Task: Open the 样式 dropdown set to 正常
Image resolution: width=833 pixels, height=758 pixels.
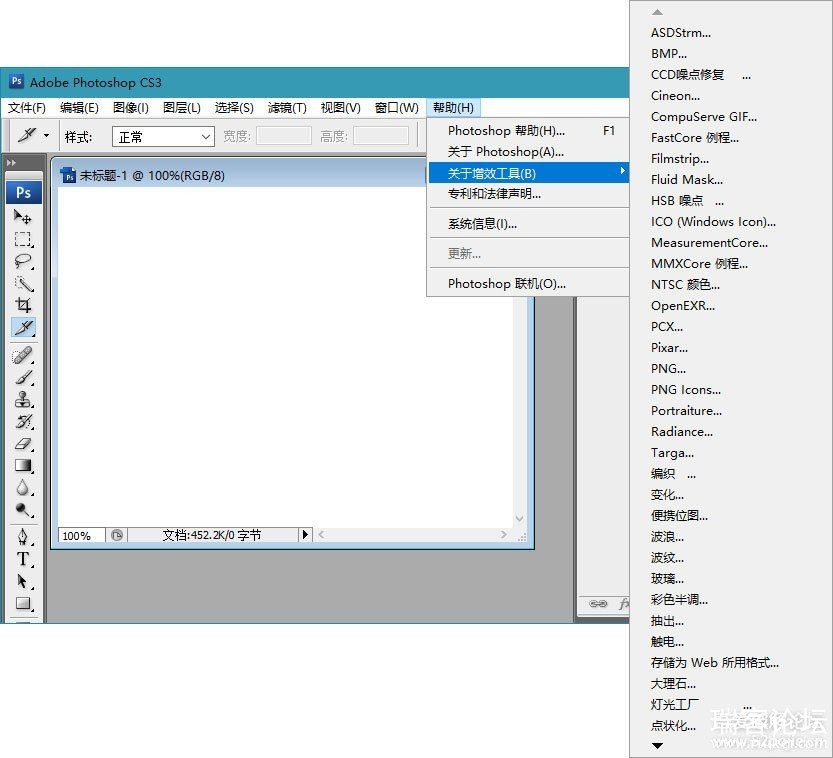Action: tap(163, 137)
